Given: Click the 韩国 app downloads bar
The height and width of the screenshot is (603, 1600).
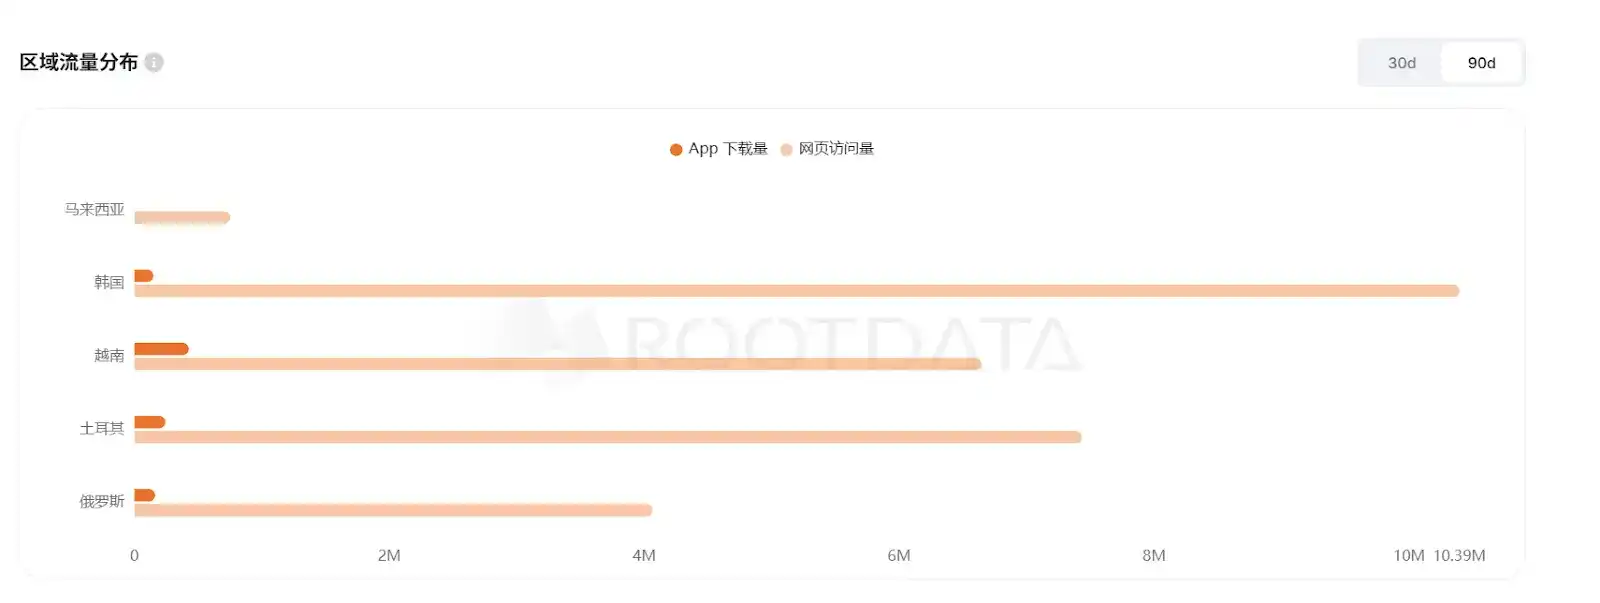Looking at the screenshot, I should point(144,276).
